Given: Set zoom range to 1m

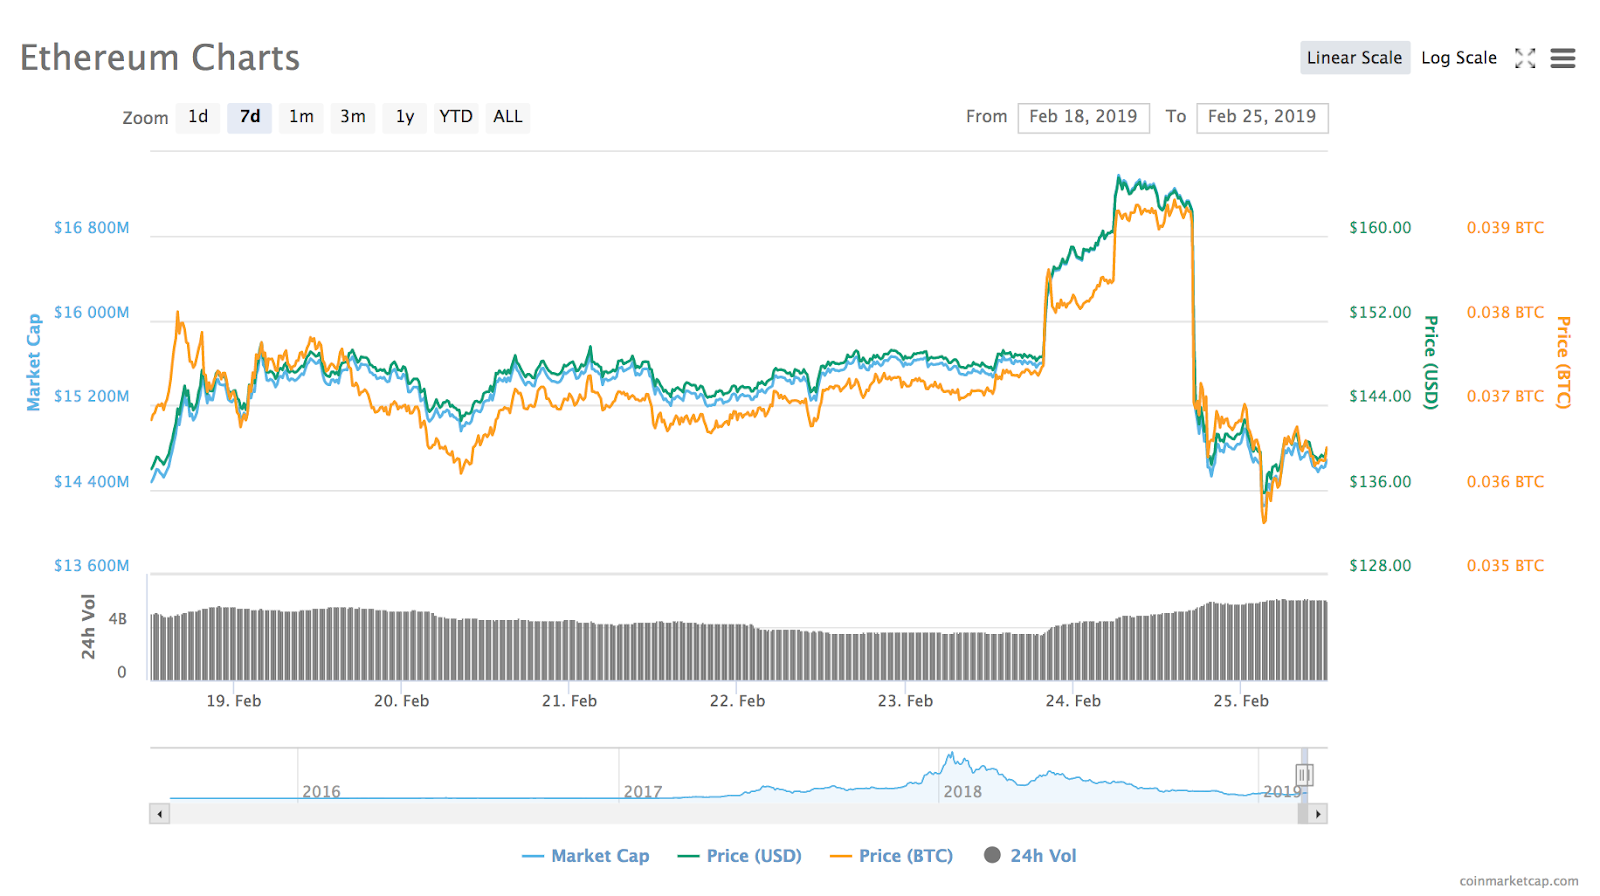Looking at the screenshot, I should 301,117.
